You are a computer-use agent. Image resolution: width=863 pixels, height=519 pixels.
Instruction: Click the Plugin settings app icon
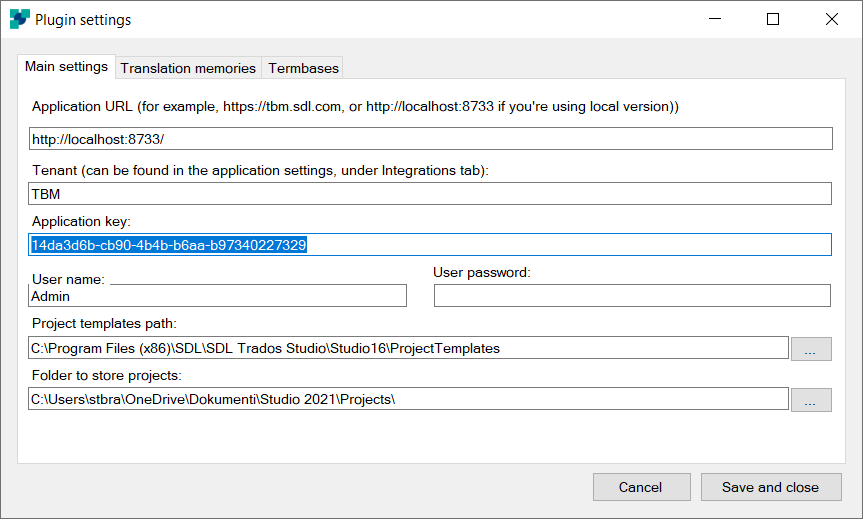[x=20, y=19]
